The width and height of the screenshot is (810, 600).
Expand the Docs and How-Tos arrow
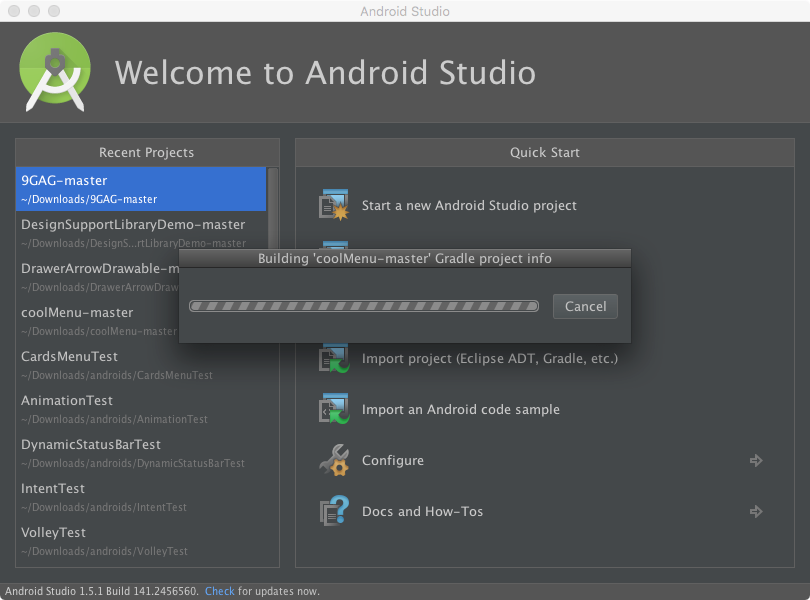(756, 512)
